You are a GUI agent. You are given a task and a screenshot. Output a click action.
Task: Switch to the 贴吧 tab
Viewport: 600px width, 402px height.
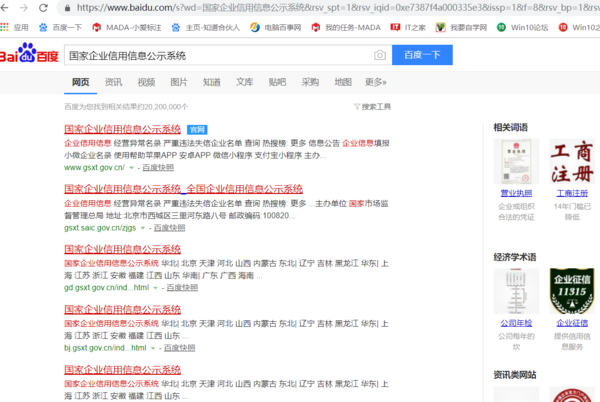click(x=277, y=82)
